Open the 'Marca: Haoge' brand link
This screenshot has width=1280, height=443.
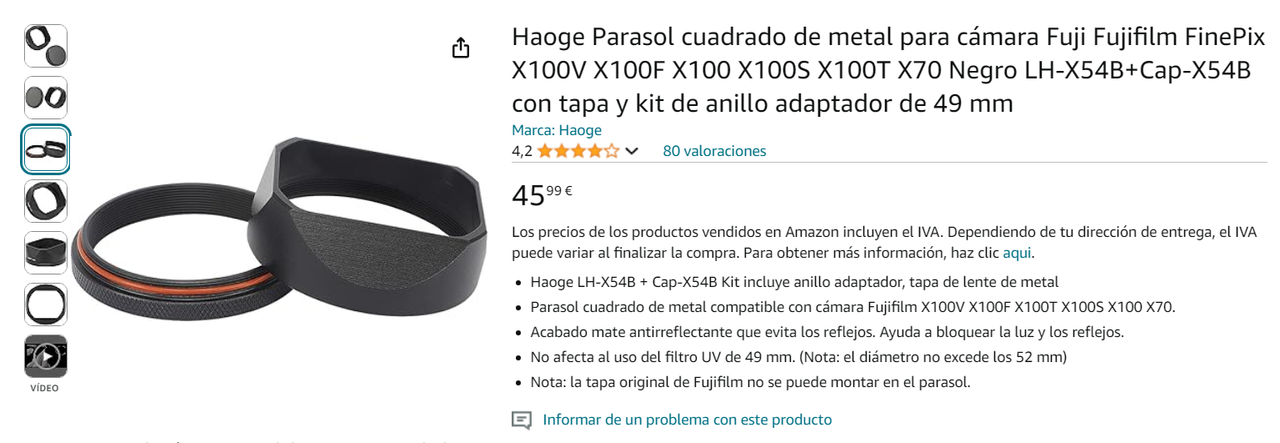[x=557, y=130]
